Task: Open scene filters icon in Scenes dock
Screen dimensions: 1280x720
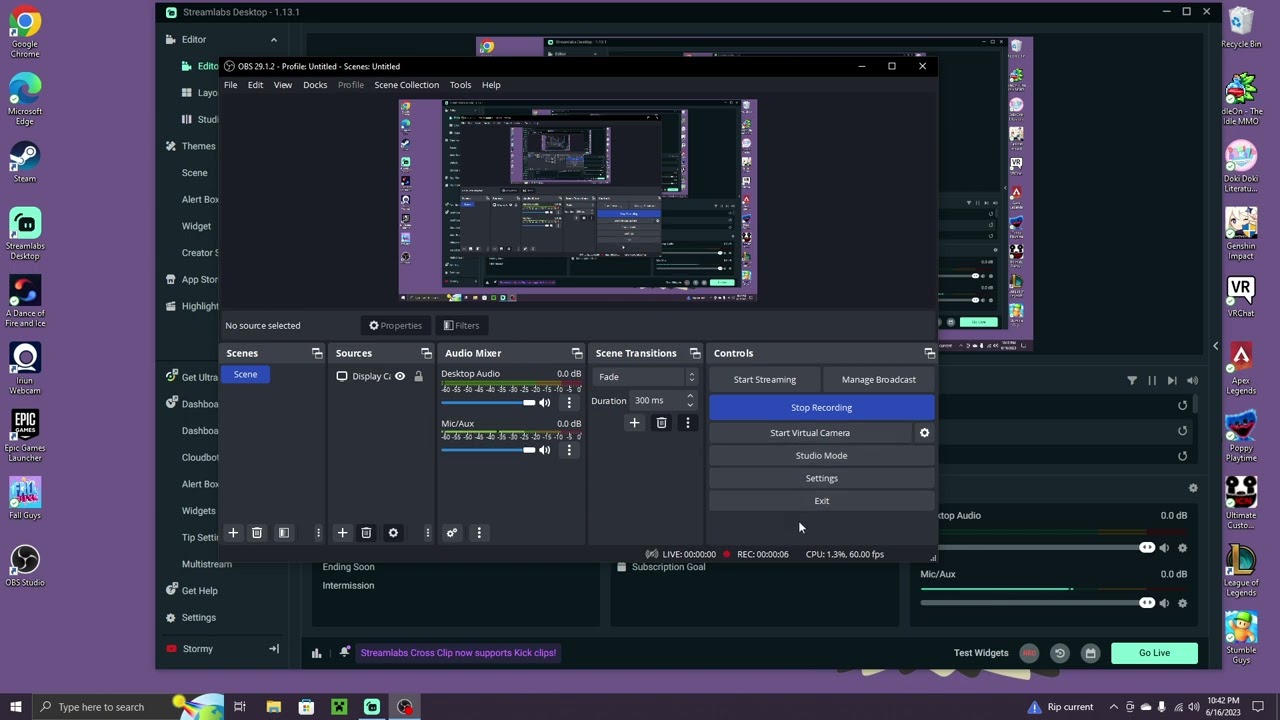Action: [x=284, y=533]
